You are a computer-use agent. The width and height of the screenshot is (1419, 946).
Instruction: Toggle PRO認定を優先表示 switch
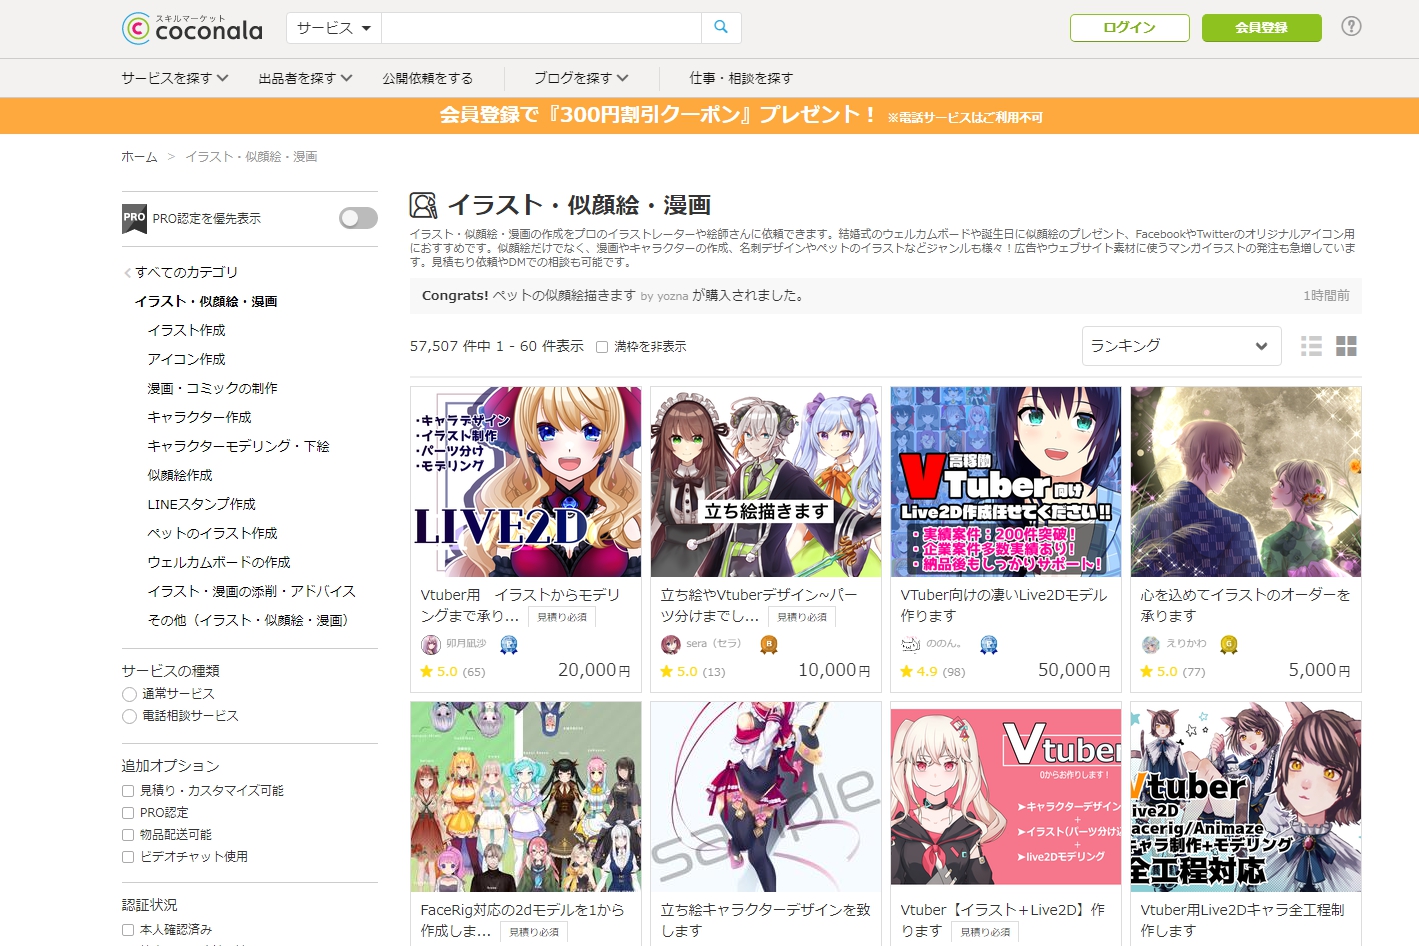click(358, 218)
